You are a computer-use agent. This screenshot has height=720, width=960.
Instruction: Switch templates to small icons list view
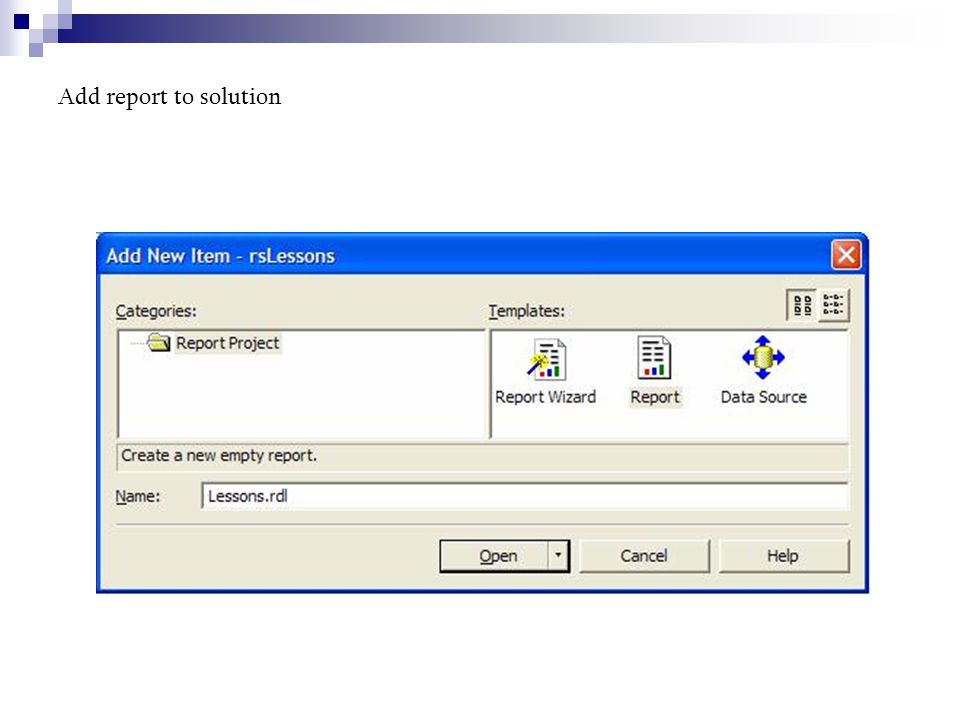(833, 305)
